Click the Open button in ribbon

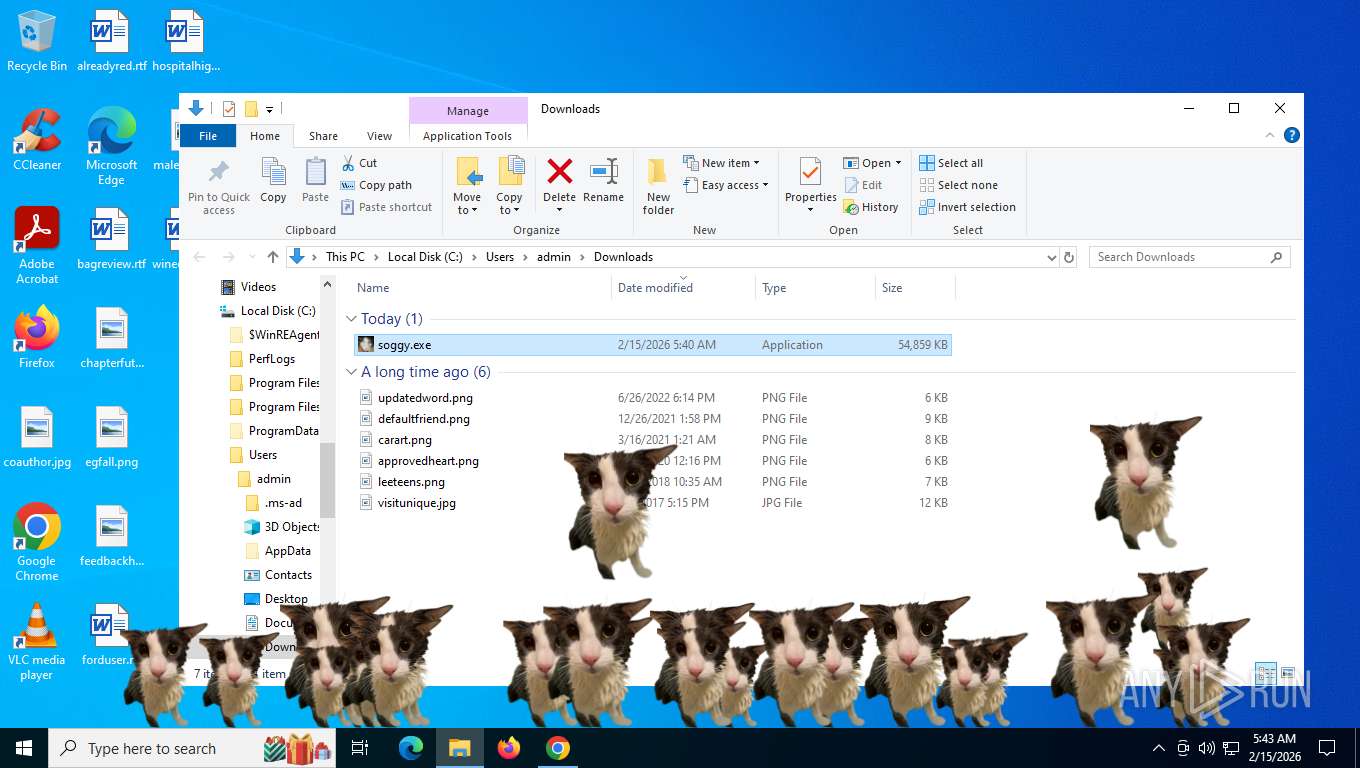[872, 163]
